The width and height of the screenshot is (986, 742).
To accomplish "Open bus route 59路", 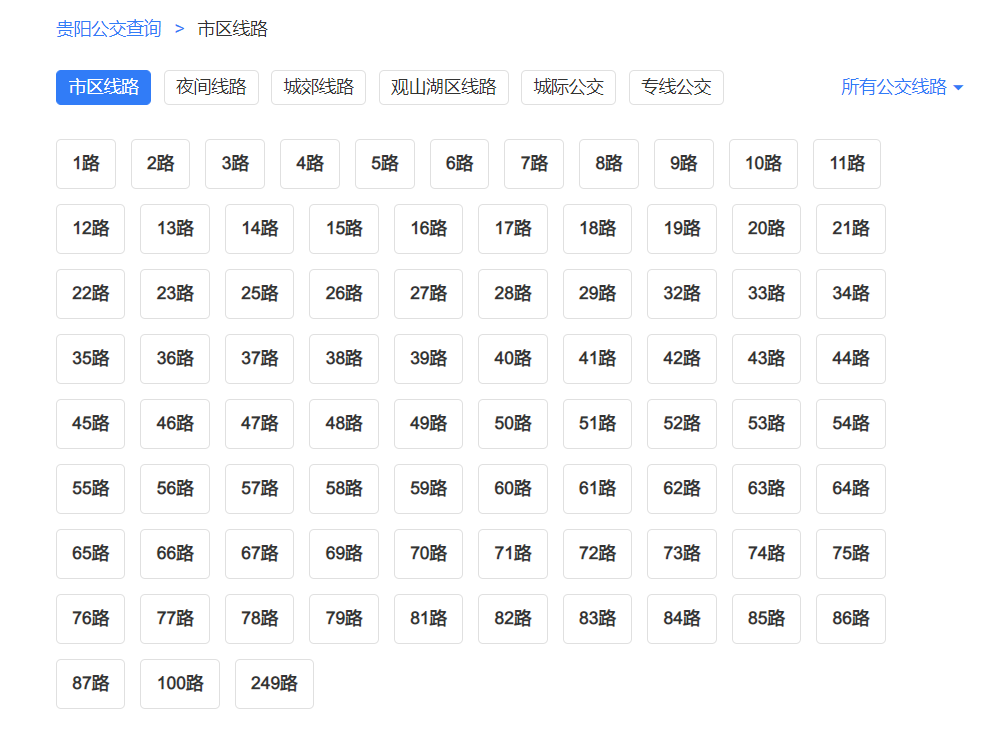I will (x=428, y=489).
